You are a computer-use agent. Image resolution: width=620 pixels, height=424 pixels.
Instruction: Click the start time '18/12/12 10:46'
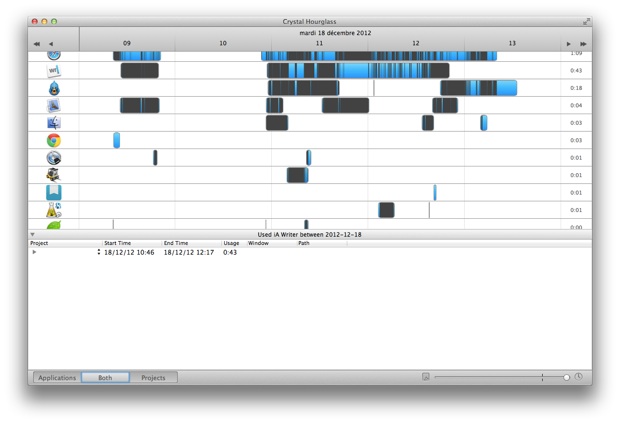[x=129, y=252]
